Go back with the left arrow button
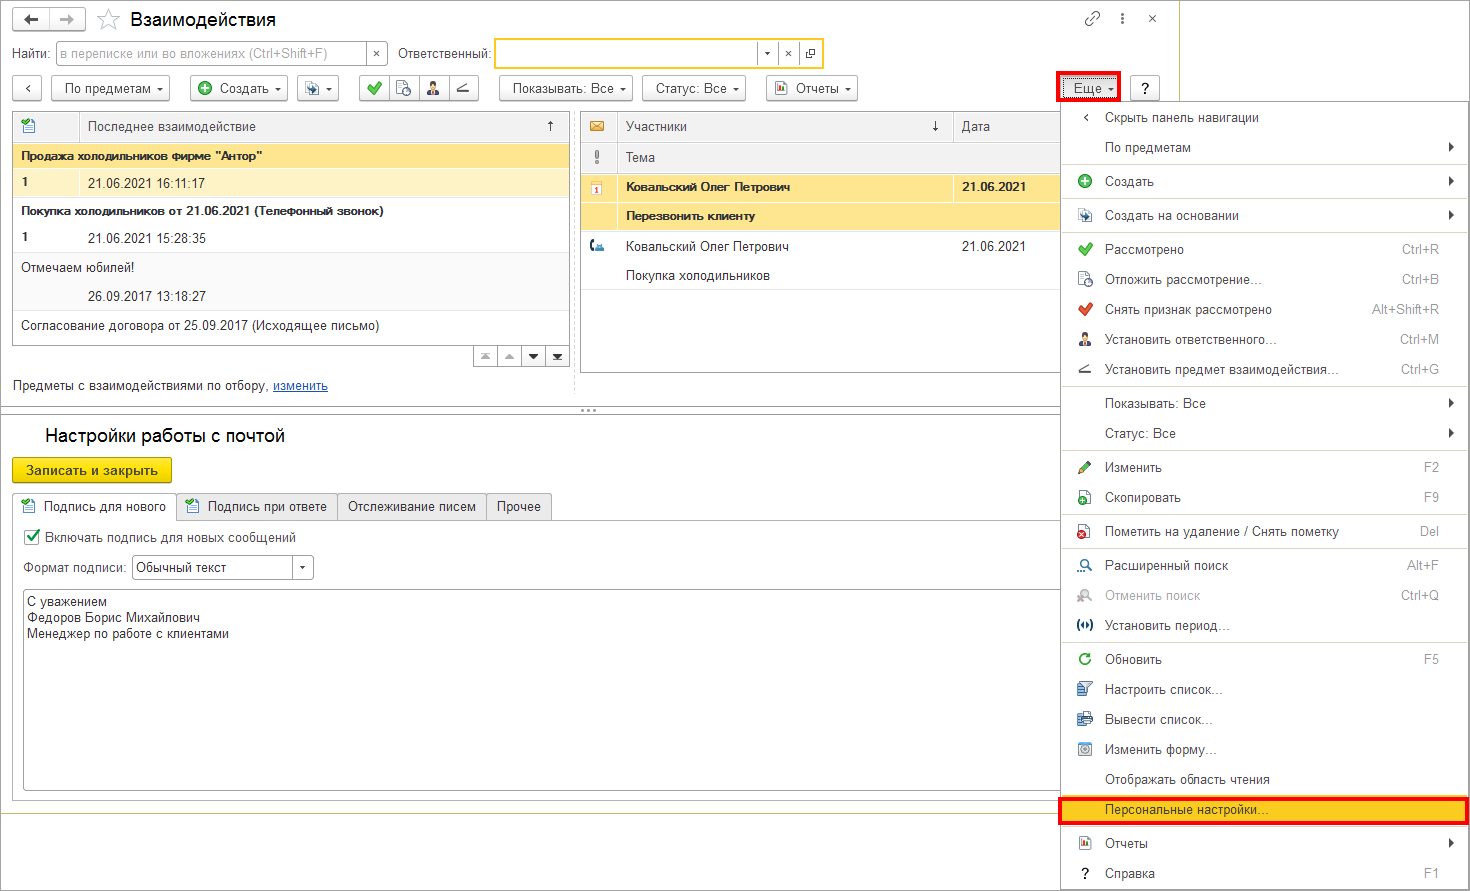 [x=31, y=19]
